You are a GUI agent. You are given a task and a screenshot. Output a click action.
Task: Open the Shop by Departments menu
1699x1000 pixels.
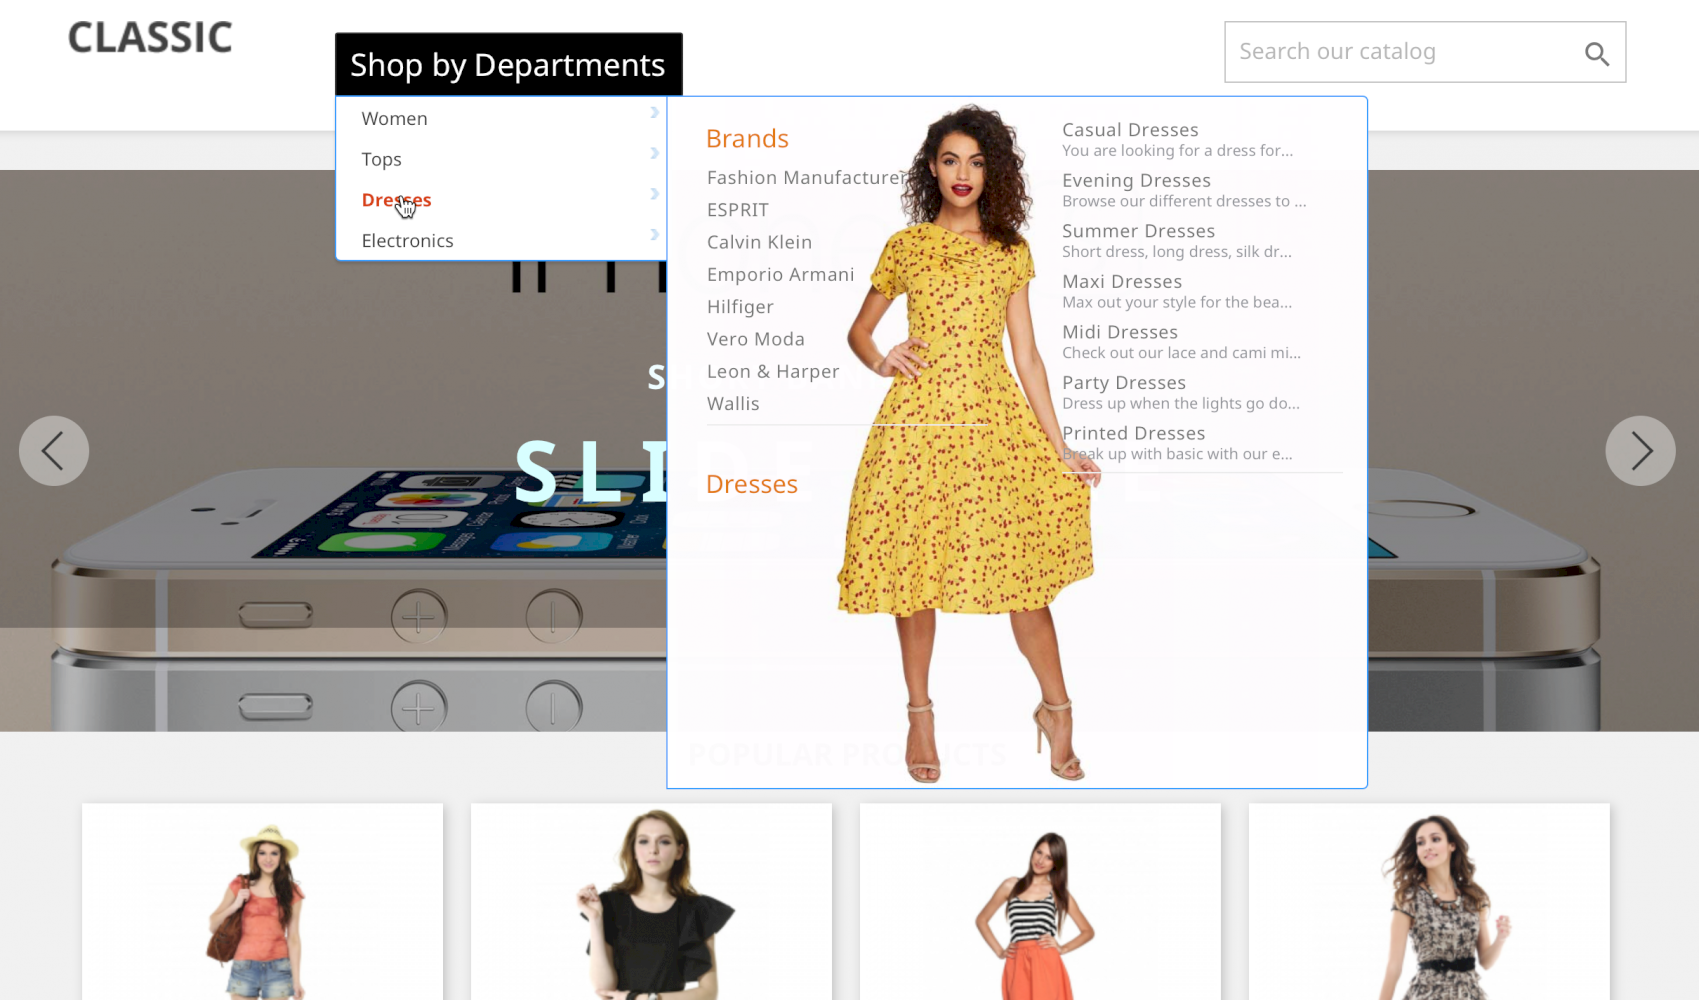click(507, 64)
